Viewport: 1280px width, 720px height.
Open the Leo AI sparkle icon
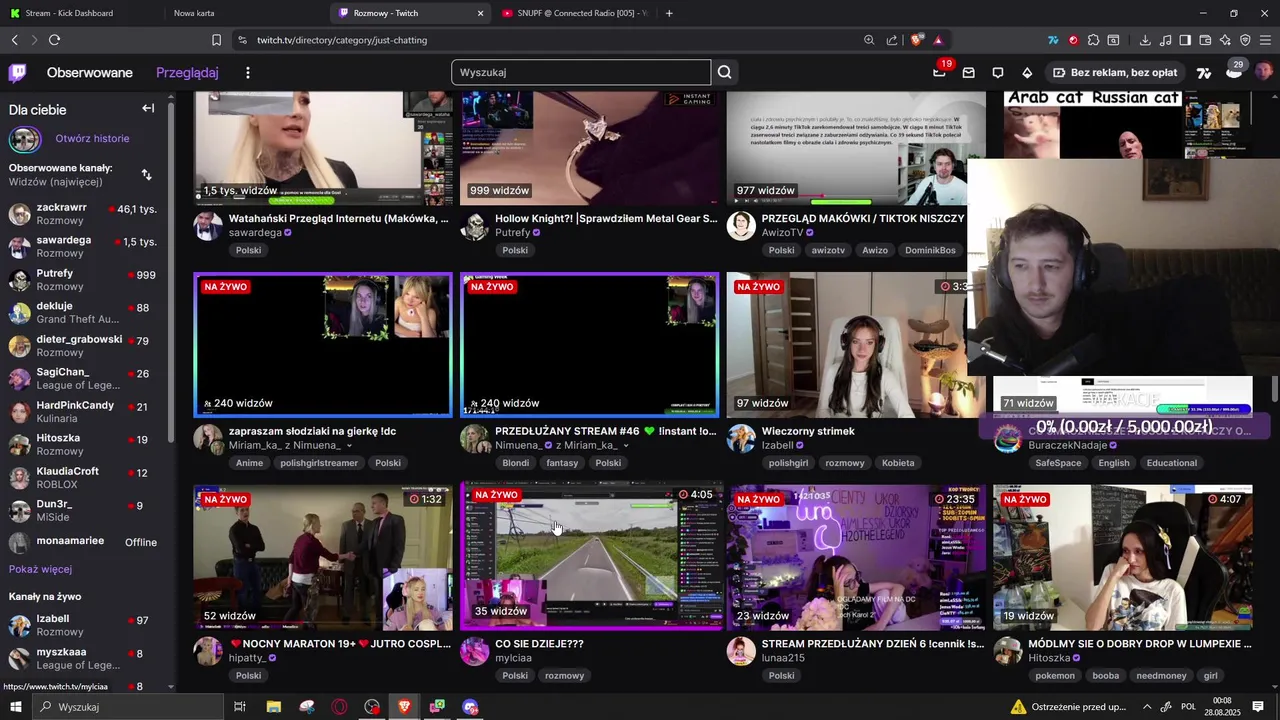[x=1225, y=40]
